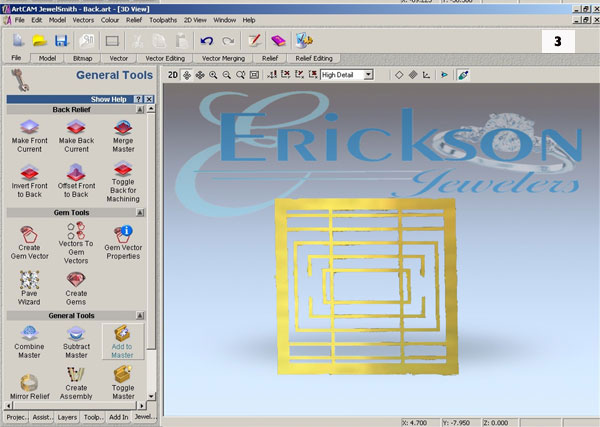Click the options checklist toolbar icon
Viewport: 600px width, 427px height.
[x=304, y=40]
